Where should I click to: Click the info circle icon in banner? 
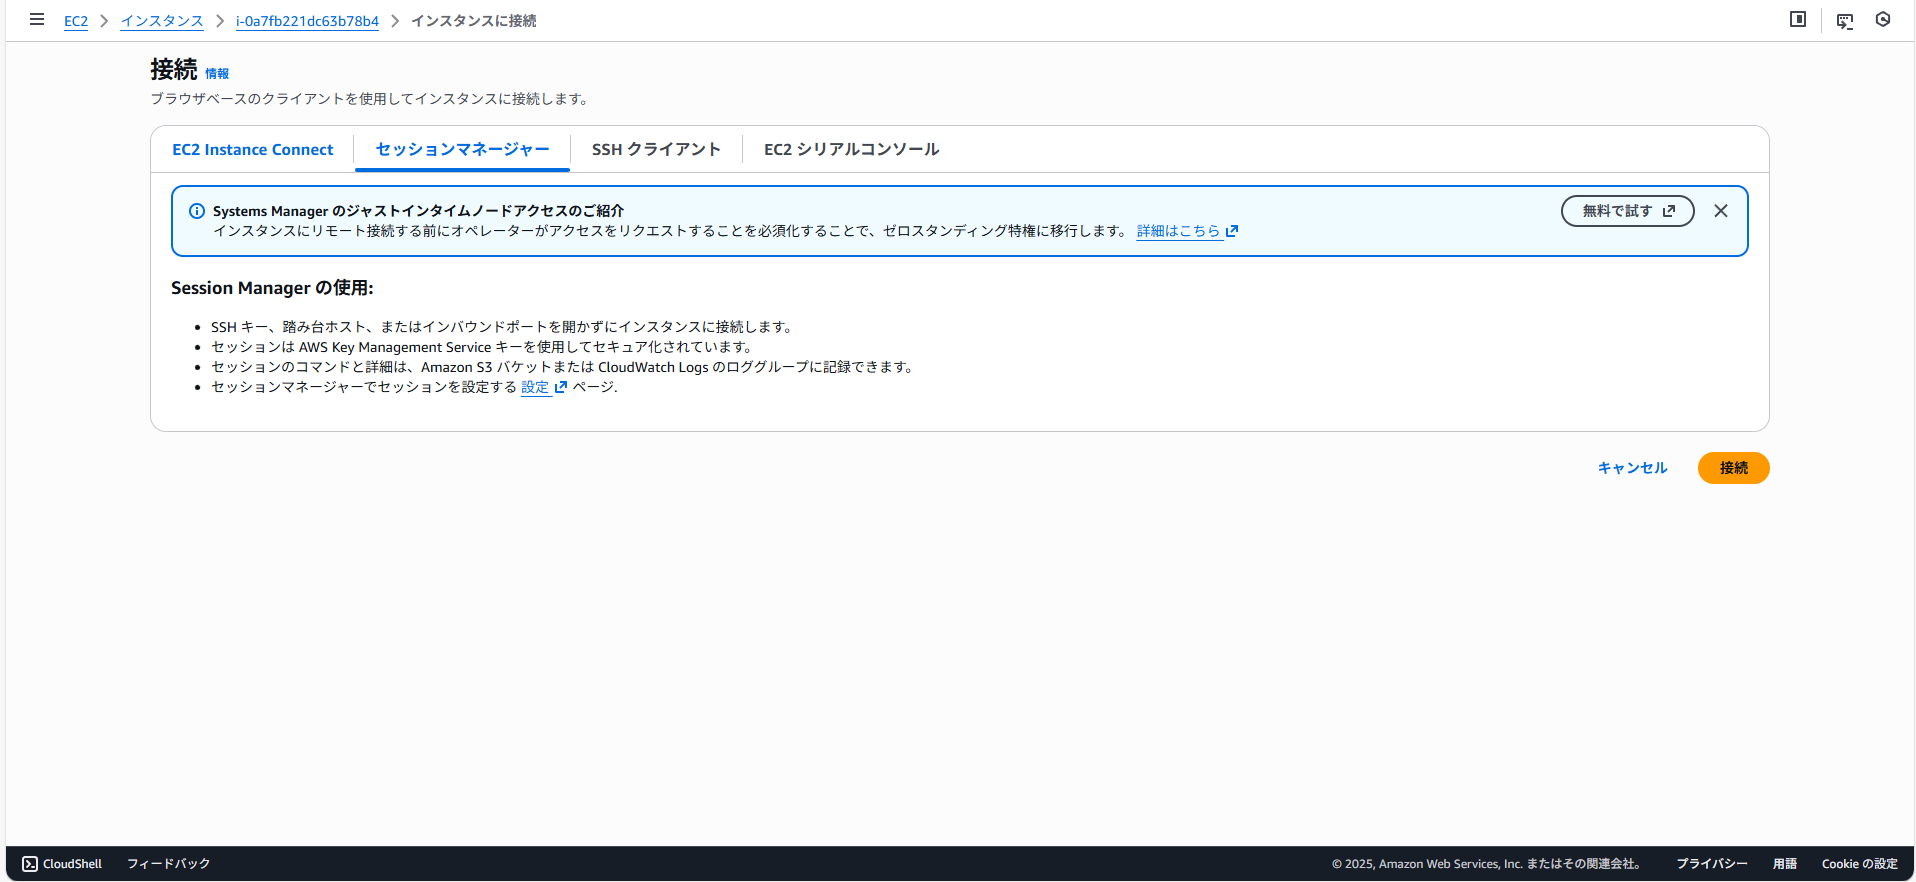[x=197, y=211]
